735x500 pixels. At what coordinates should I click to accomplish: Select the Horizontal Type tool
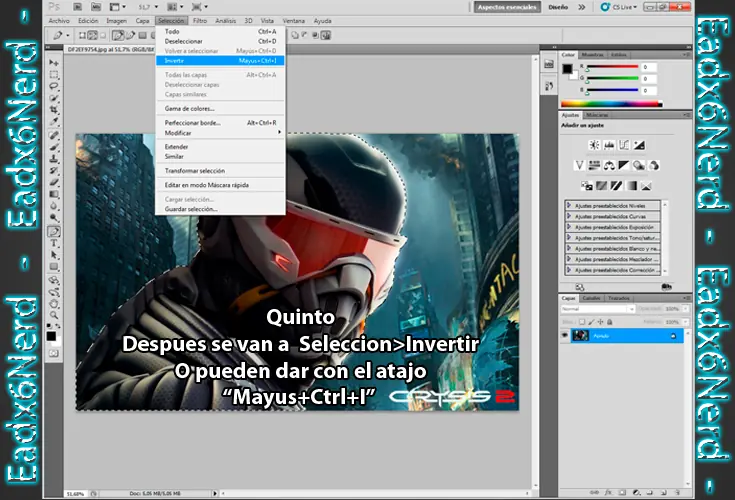pyautogui.click(x=54, y=243)
